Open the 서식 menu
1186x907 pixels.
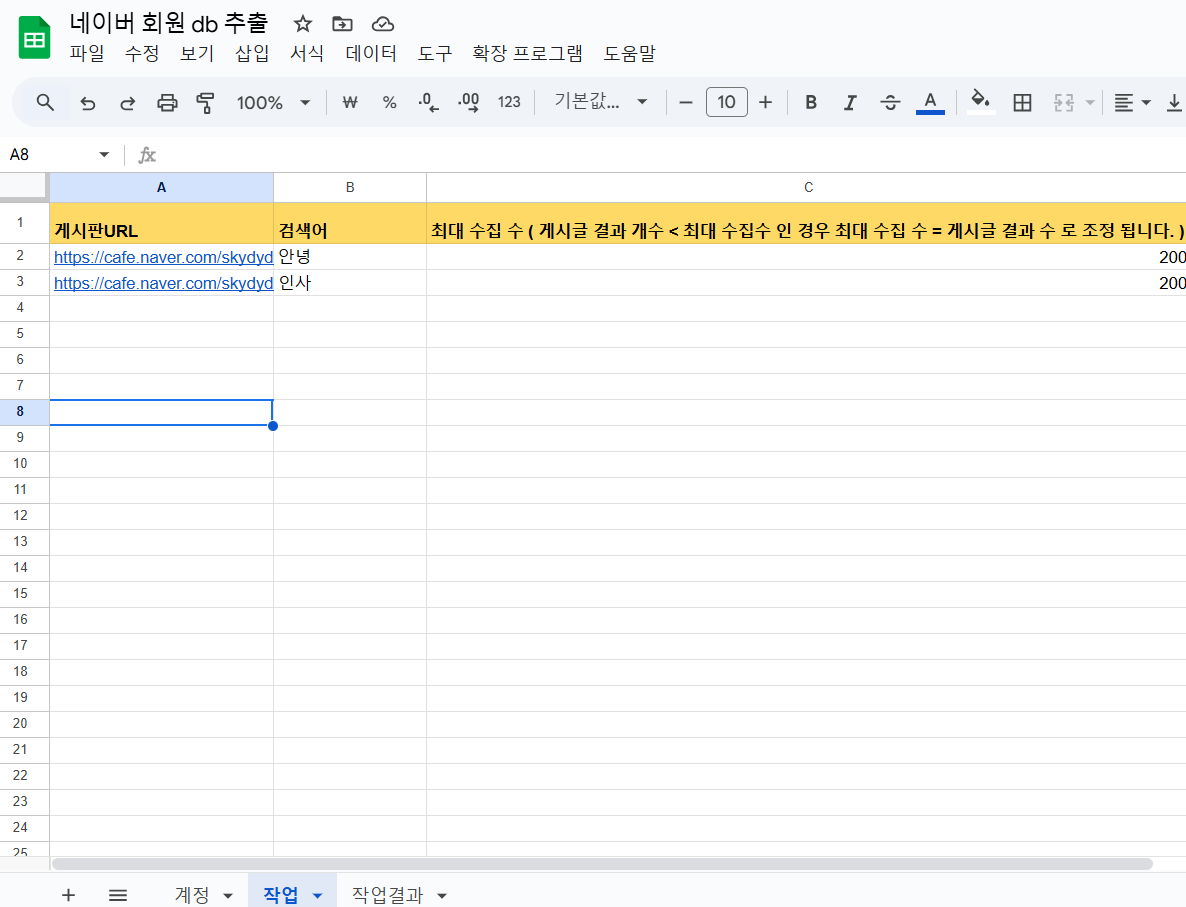[x=307, y=54]
